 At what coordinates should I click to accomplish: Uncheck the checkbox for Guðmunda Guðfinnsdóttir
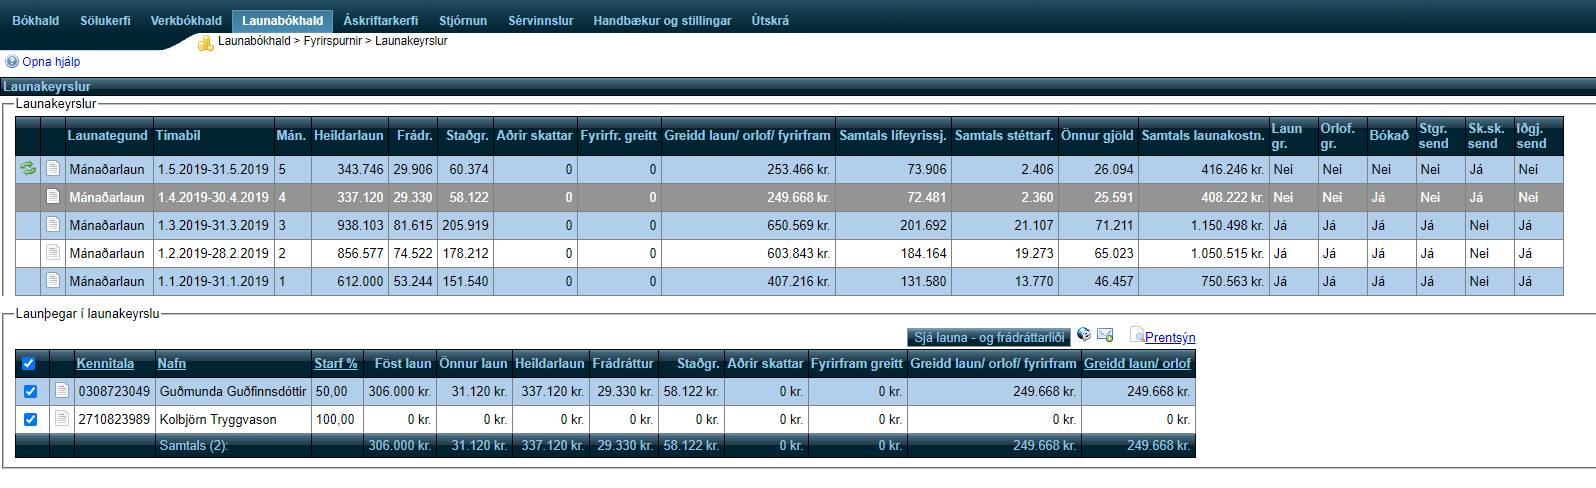[30, 392]
